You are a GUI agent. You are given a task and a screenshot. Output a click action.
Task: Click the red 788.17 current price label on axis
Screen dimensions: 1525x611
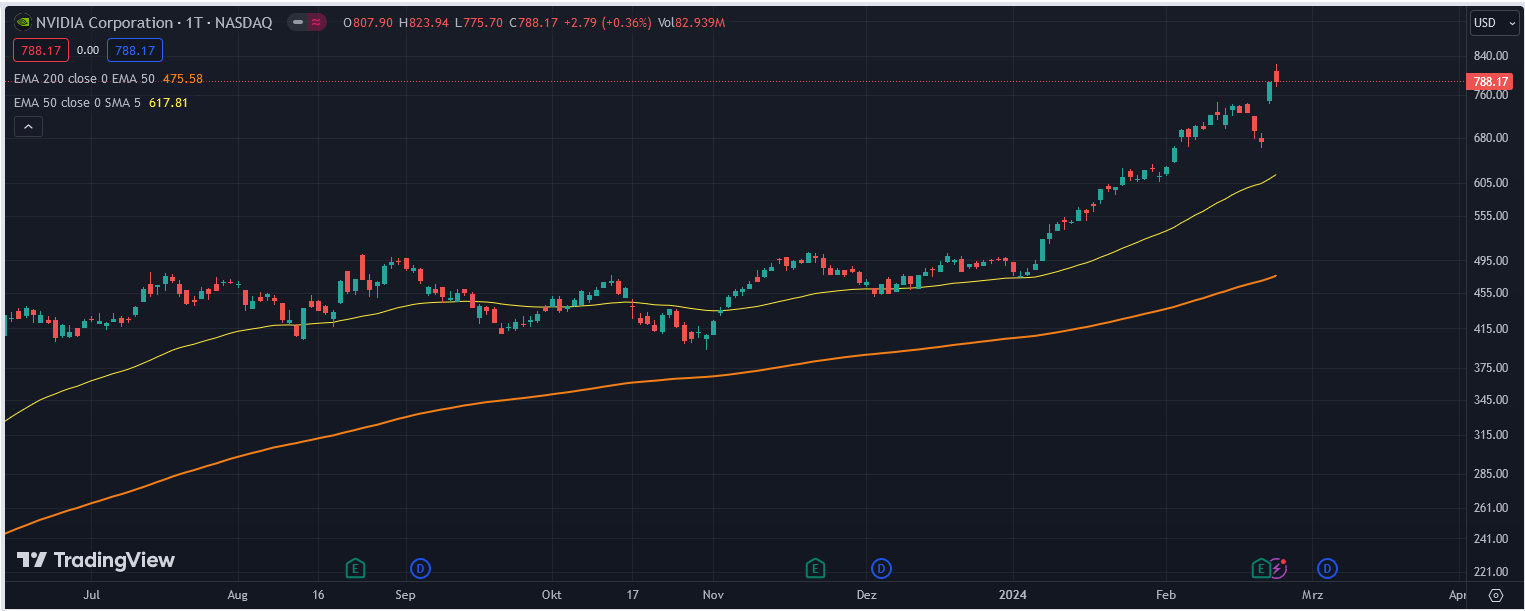(1490, 81)
